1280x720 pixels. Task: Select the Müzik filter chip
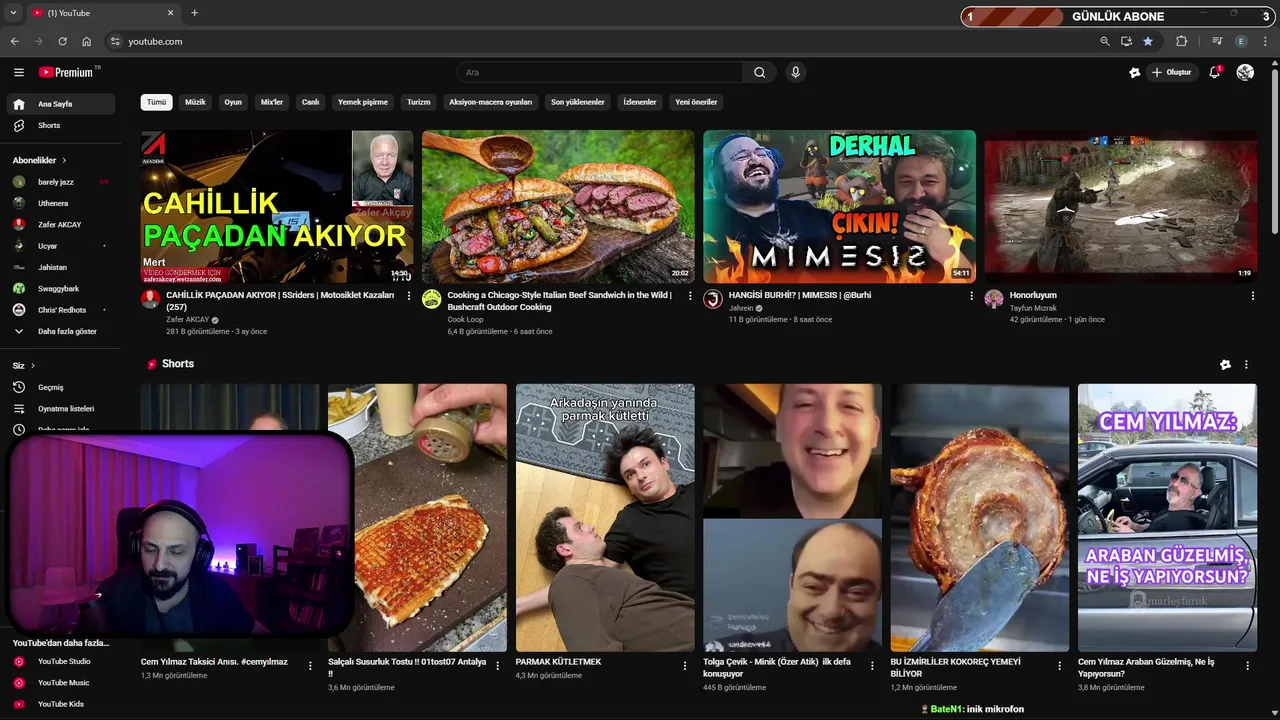click(195, 102)
